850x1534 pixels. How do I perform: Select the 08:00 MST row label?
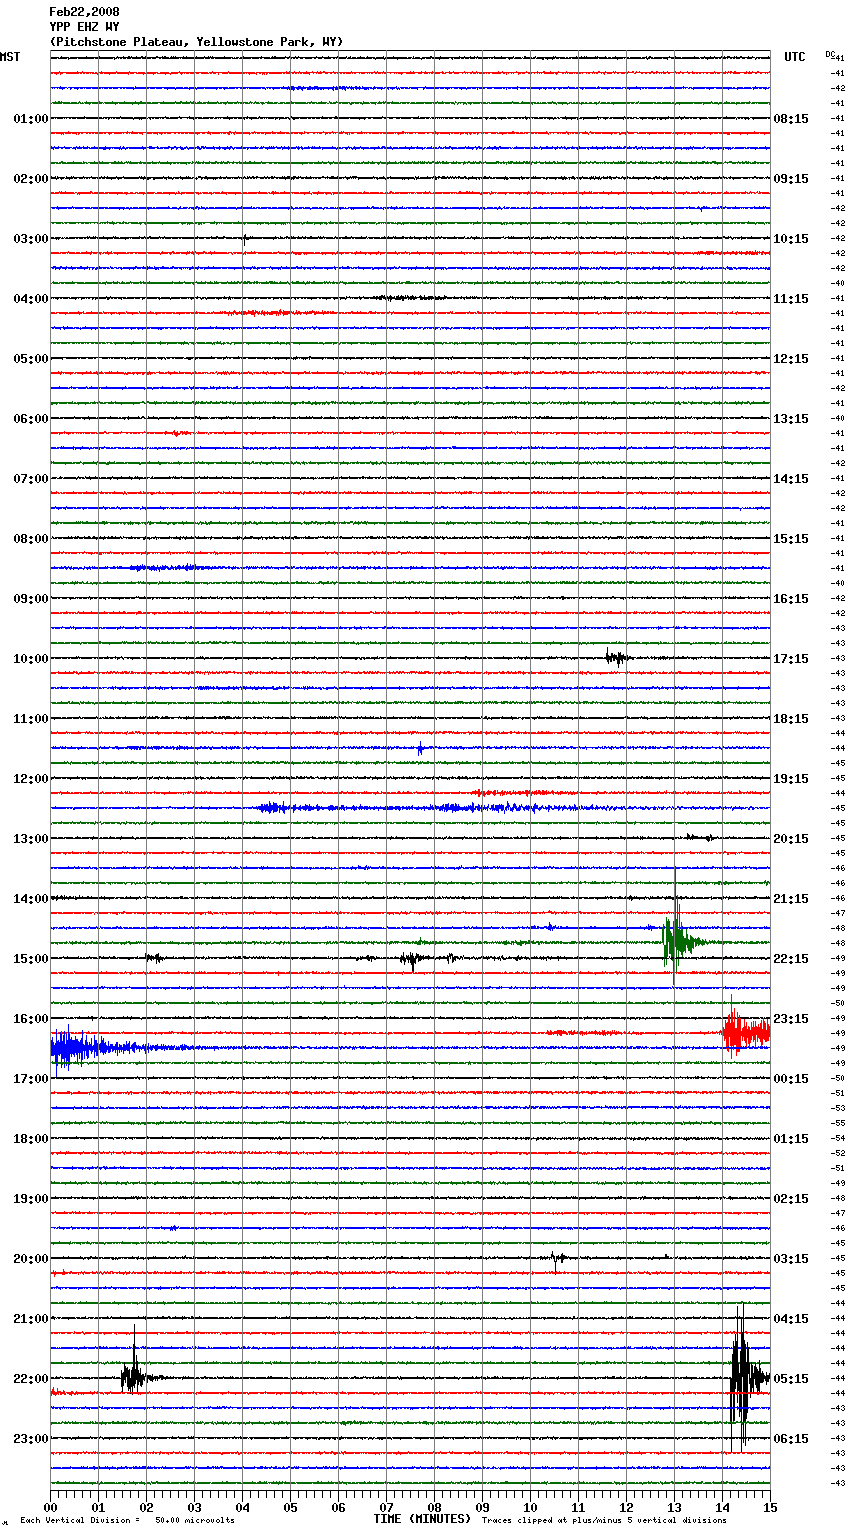30,539
